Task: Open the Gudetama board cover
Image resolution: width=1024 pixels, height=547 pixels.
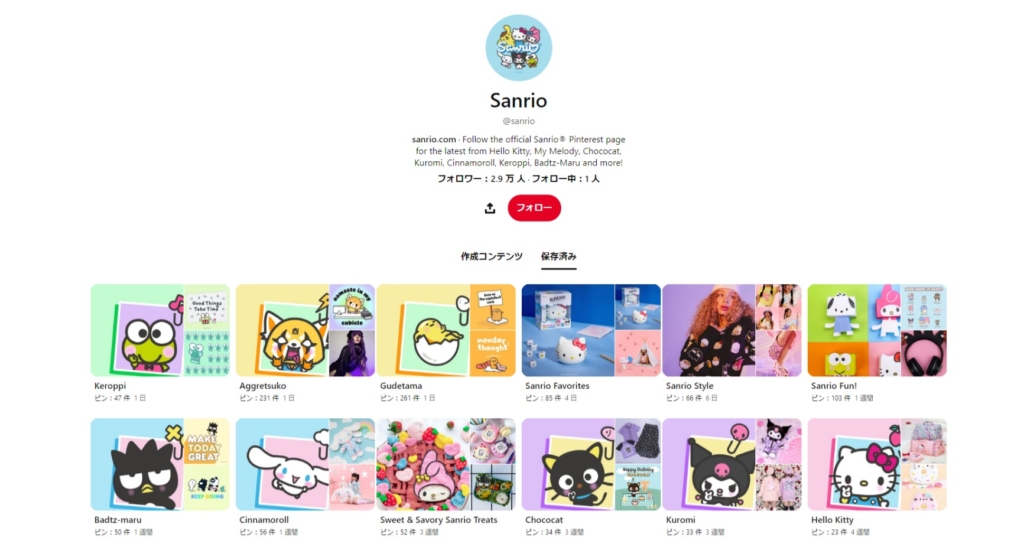Action: pos(446,330)
